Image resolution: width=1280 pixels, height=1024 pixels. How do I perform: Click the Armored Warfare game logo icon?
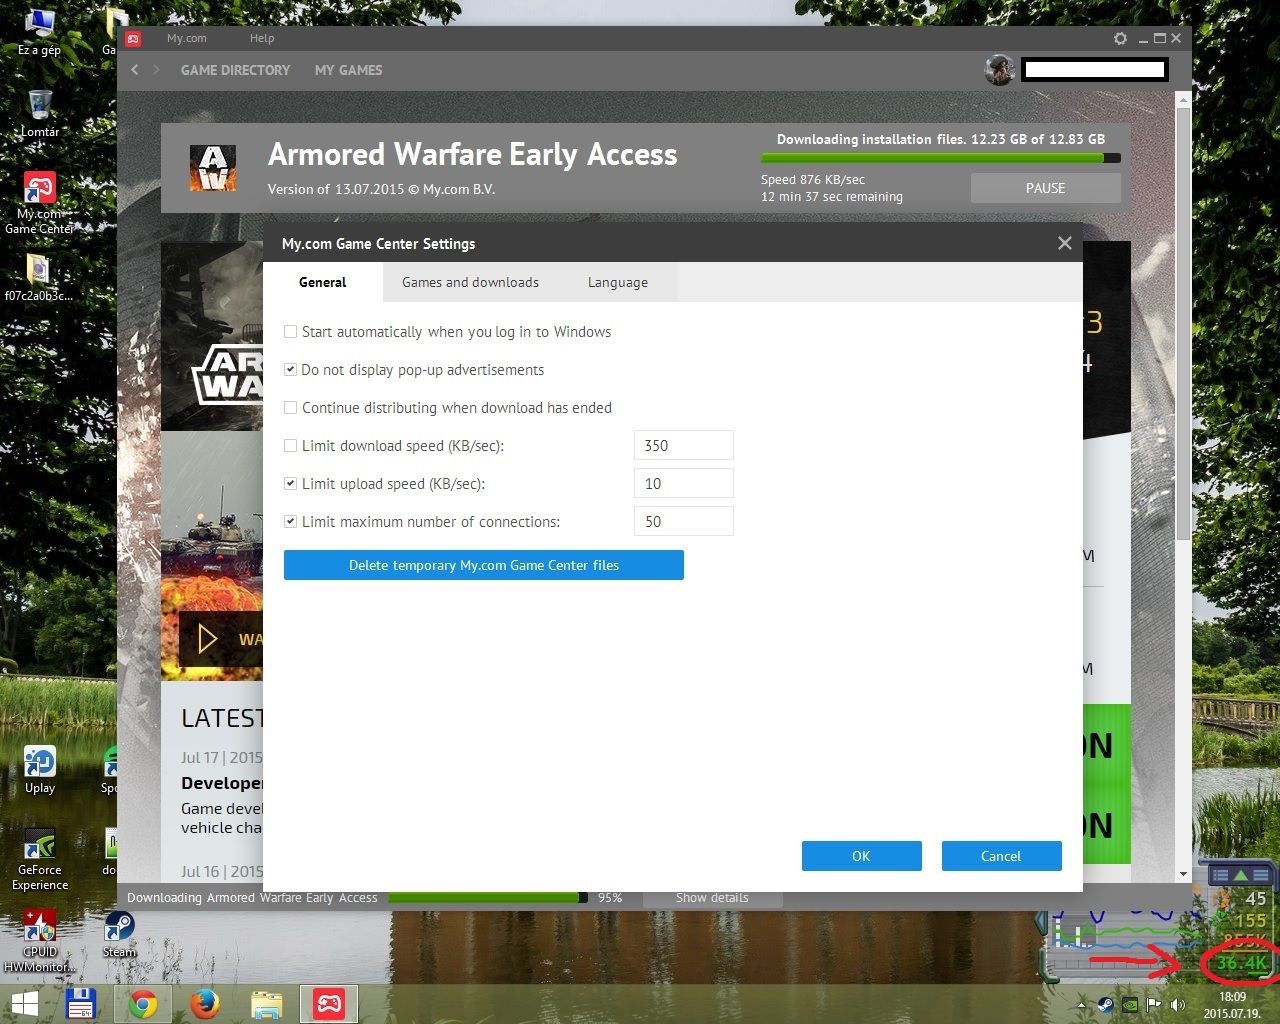click(213, 168)
